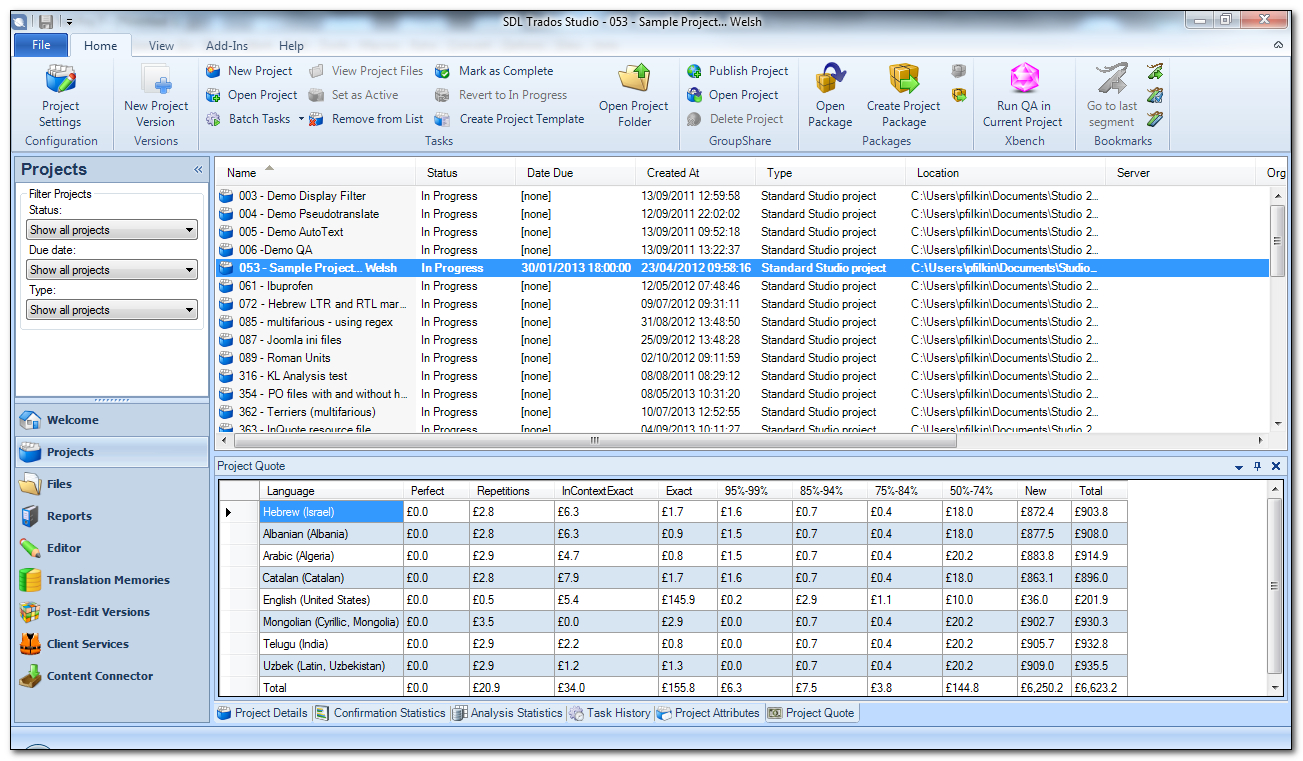Open the Confirmation Statistics tab
This screenshot has width=1303, height=761.
click(380, 713)
